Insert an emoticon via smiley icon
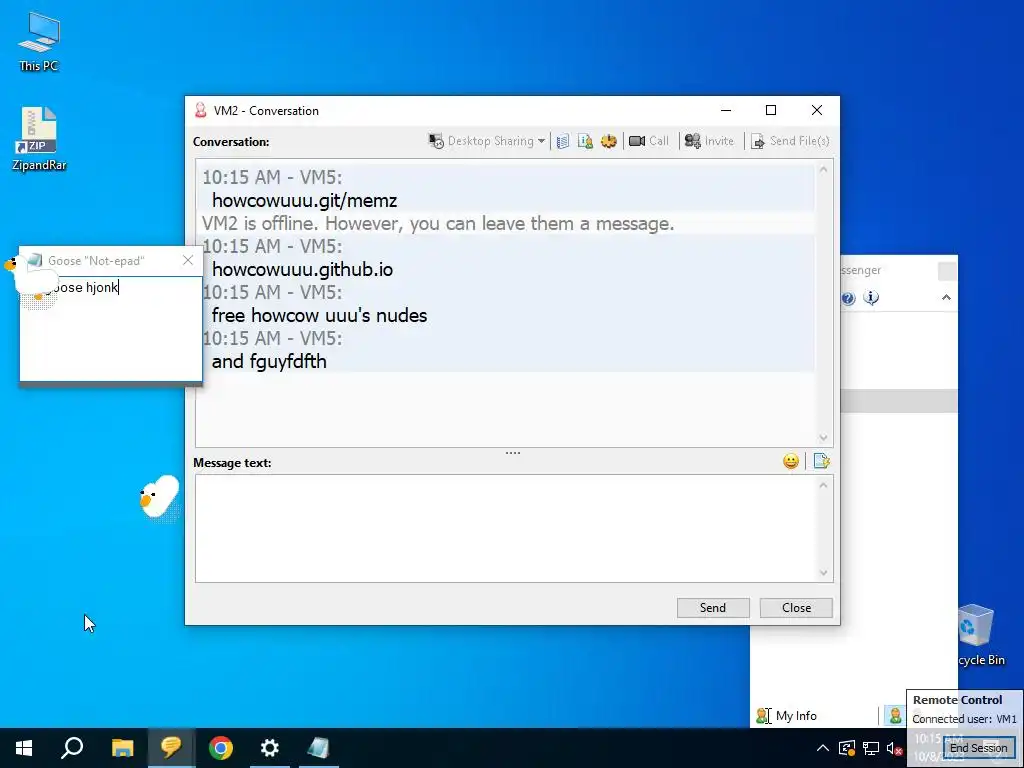1024x768 pixels. [x=791, y=462]
